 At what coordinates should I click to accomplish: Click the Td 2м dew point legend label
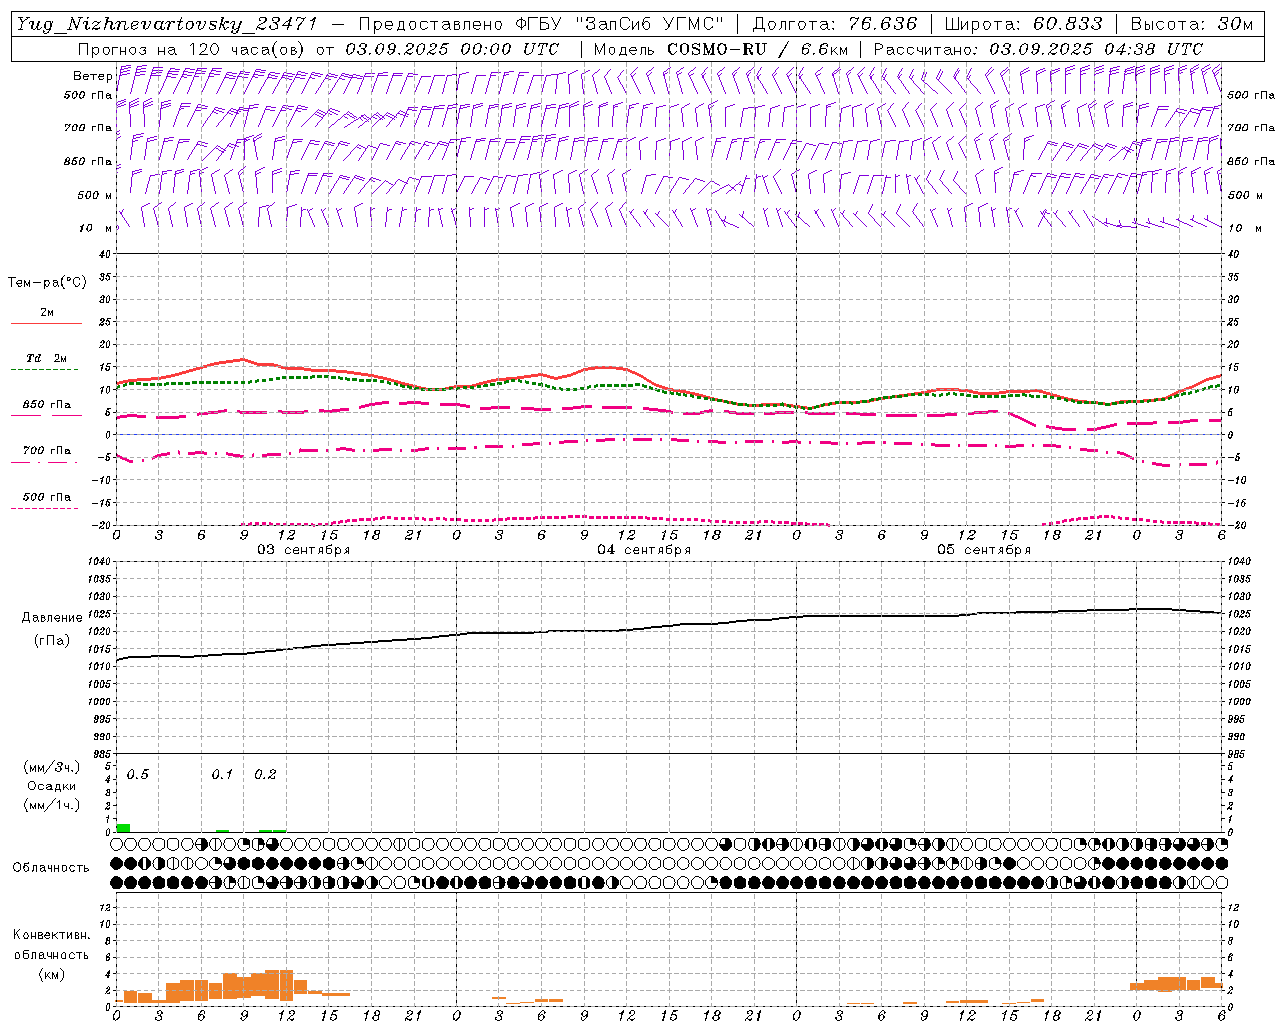[46, 358]
